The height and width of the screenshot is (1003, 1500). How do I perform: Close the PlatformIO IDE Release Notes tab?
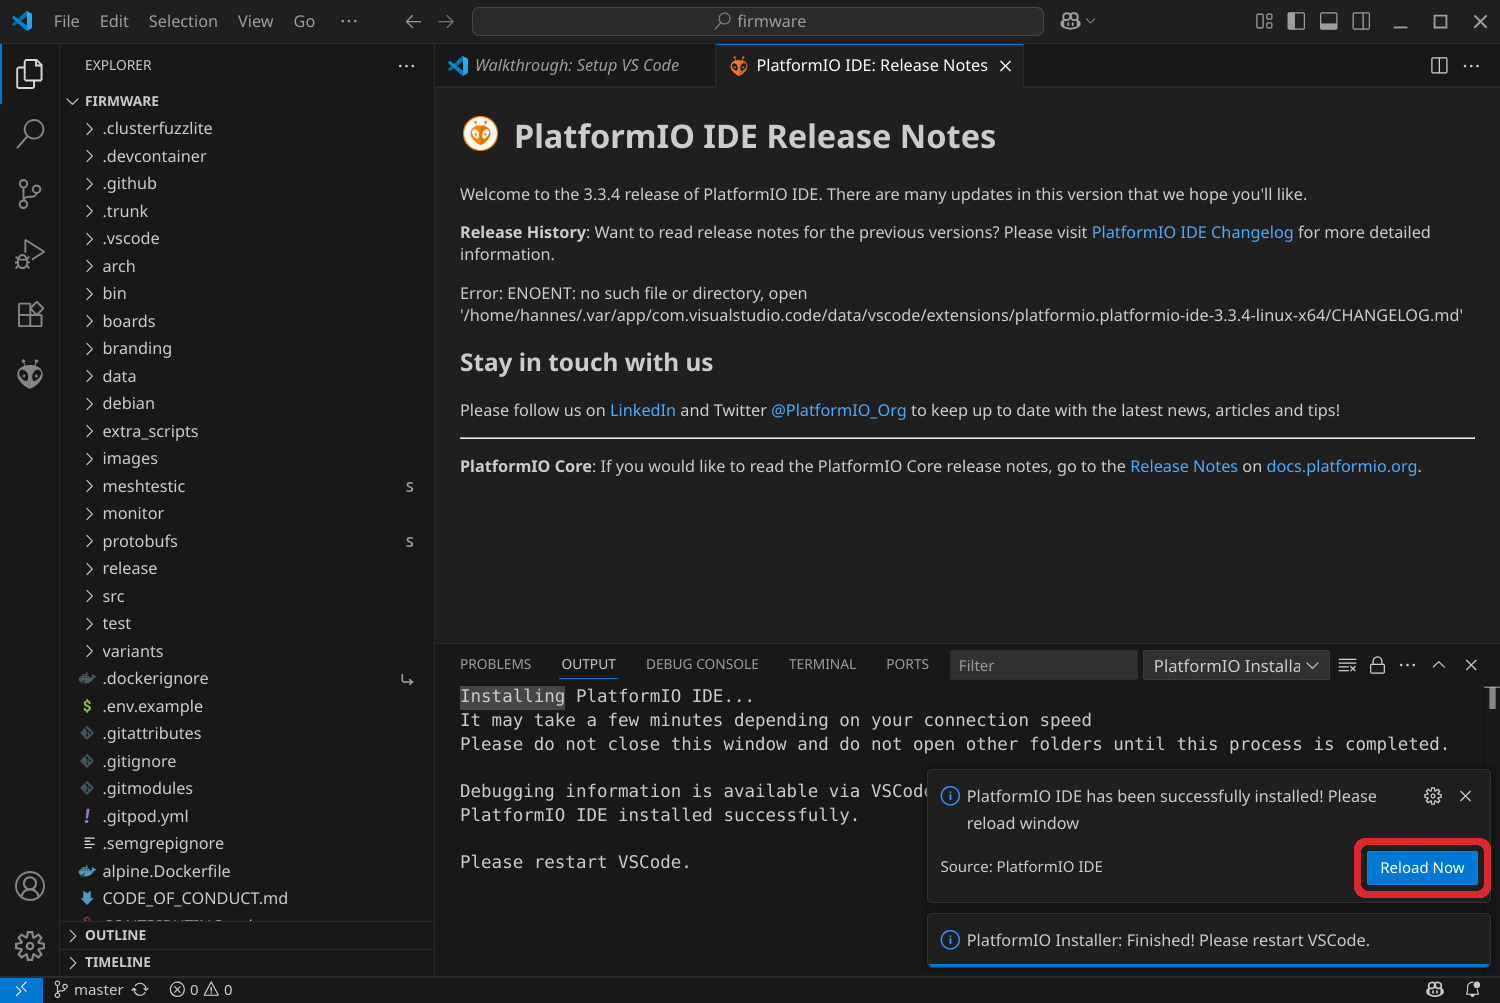pos(1005,66)
